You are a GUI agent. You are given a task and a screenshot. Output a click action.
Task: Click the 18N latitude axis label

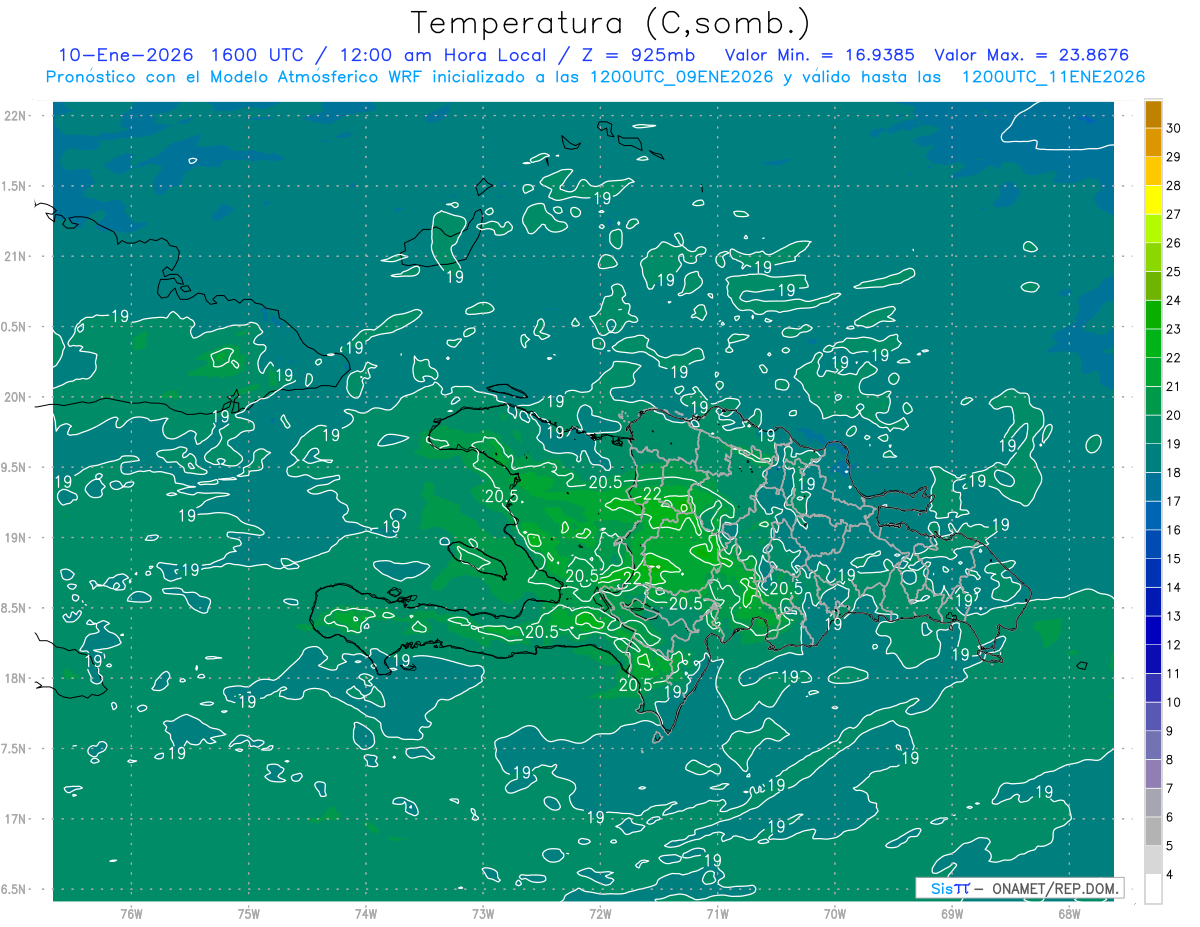[x=17, y=679]
